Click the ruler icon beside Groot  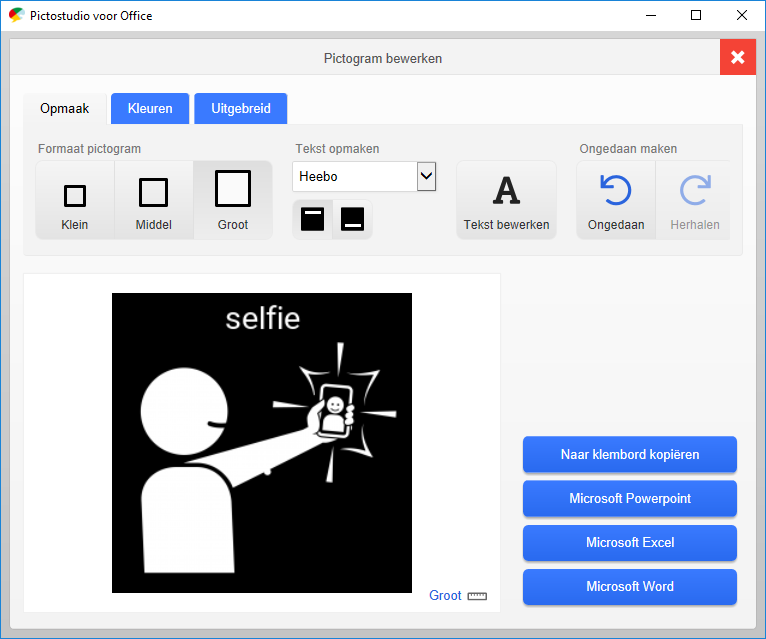(x=477, y=596)
